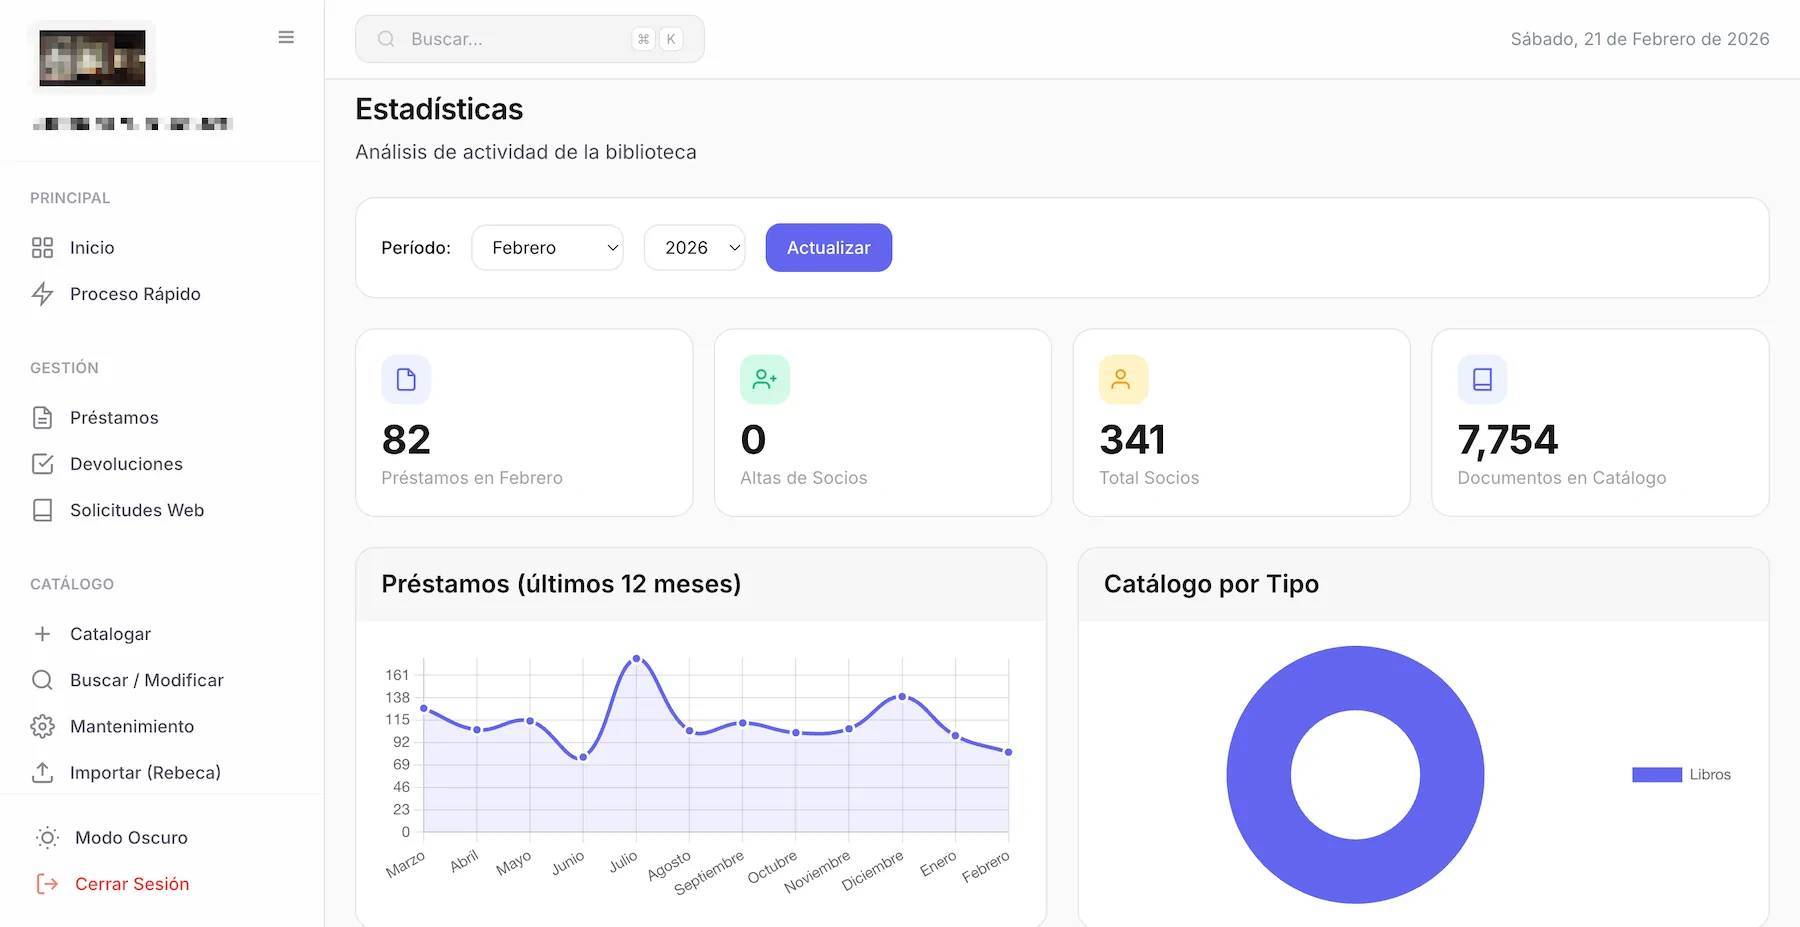Click the Cerrar Sesión link

[131, 884]
